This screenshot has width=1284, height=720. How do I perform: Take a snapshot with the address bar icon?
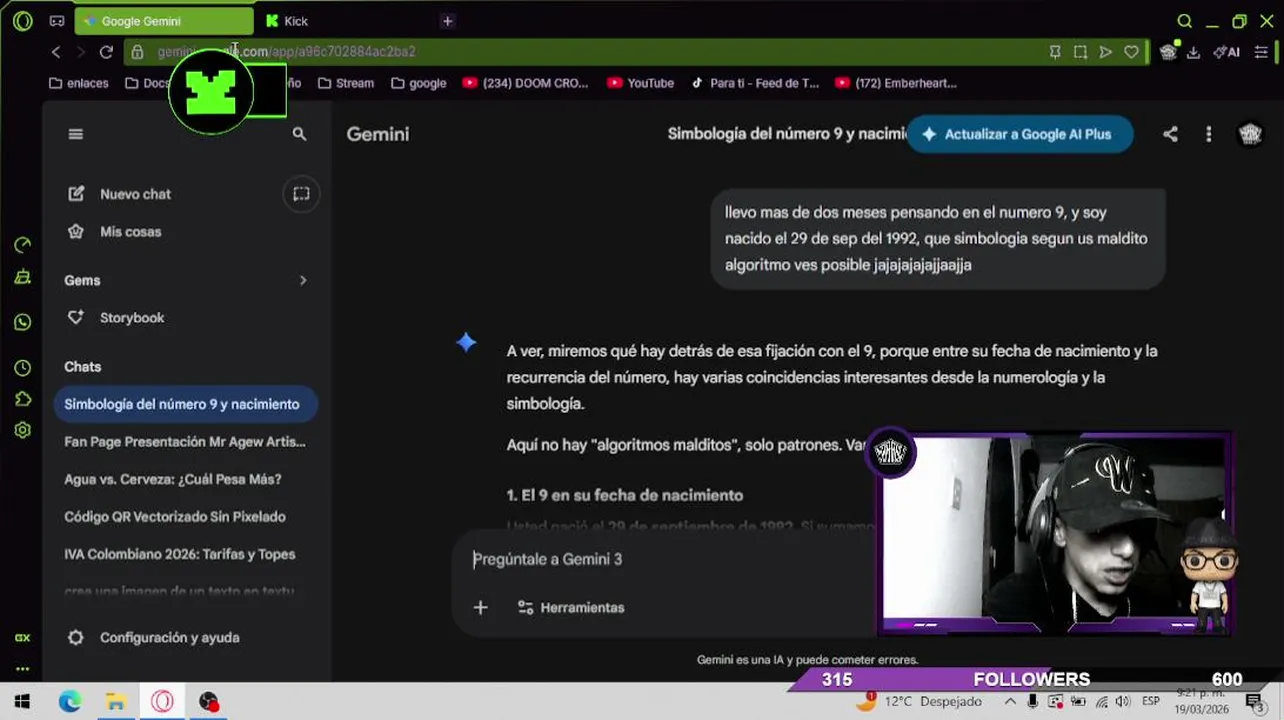tap(1080, 52)
